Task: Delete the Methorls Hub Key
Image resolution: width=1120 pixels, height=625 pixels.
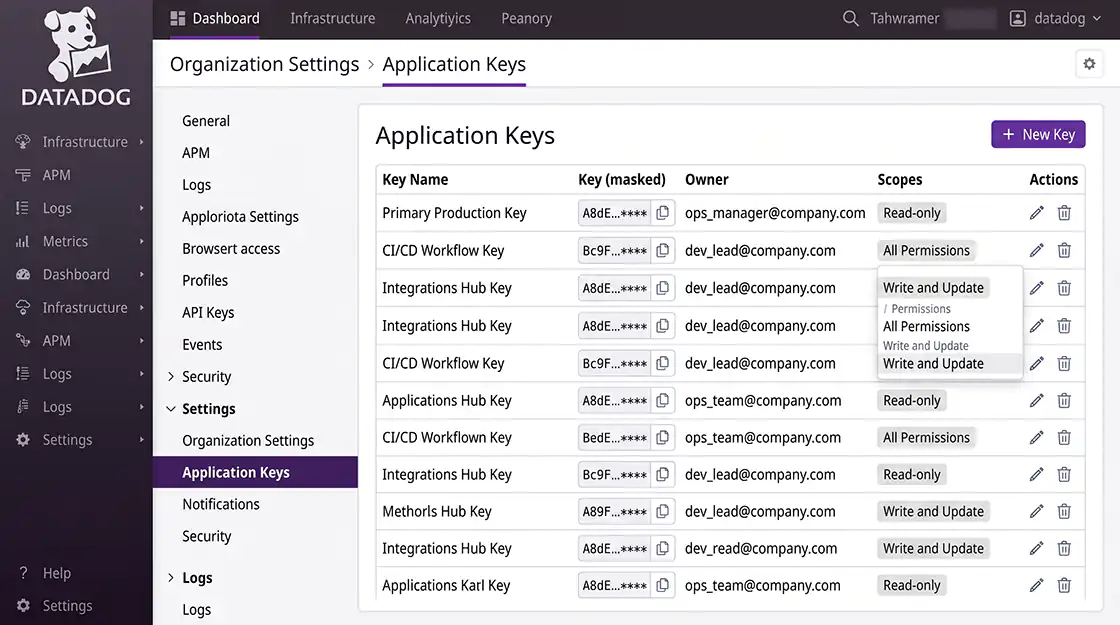Action: (x=1064, y=511)
